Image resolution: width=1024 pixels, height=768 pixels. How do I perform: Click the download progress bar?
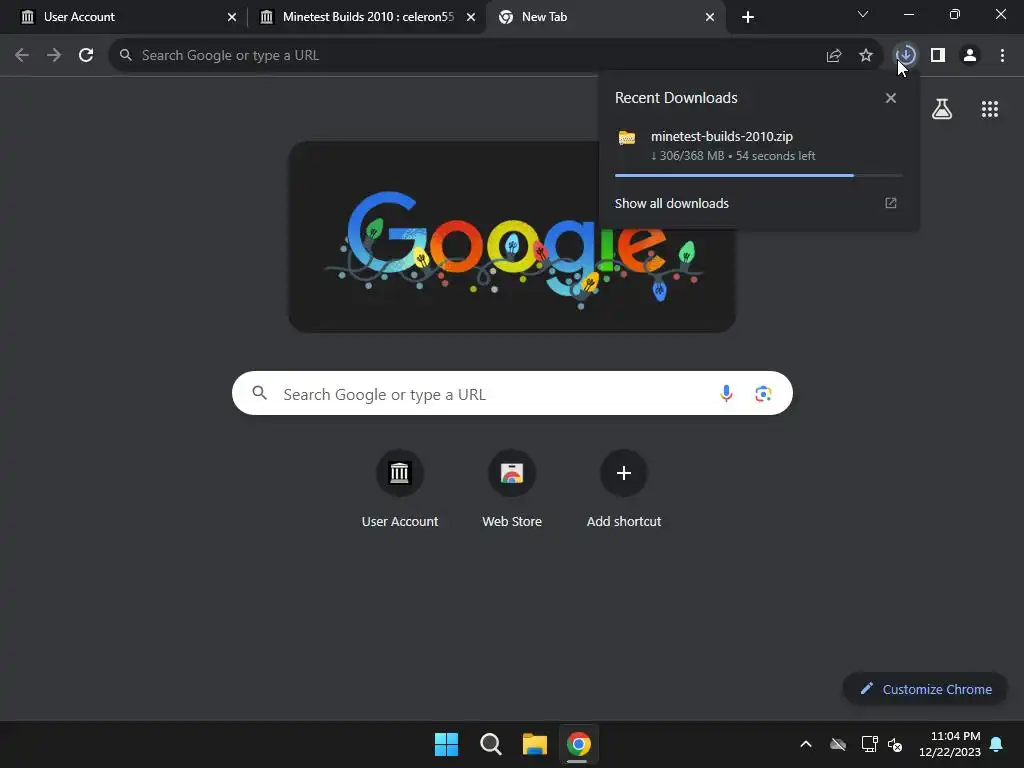click(x=758, y=175)
